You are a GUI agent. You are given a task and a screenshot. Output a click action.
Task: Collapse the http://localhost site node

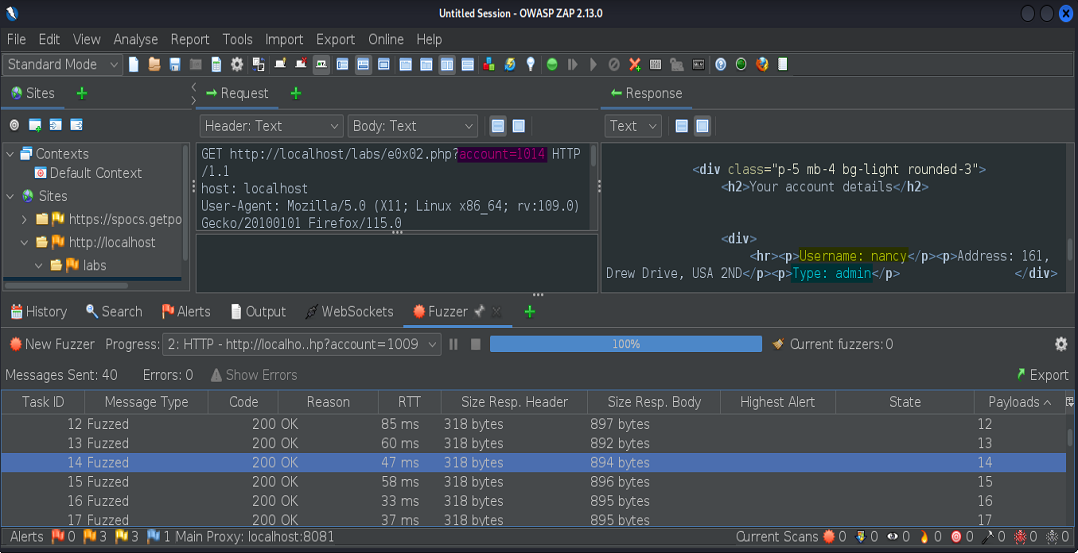24,242
